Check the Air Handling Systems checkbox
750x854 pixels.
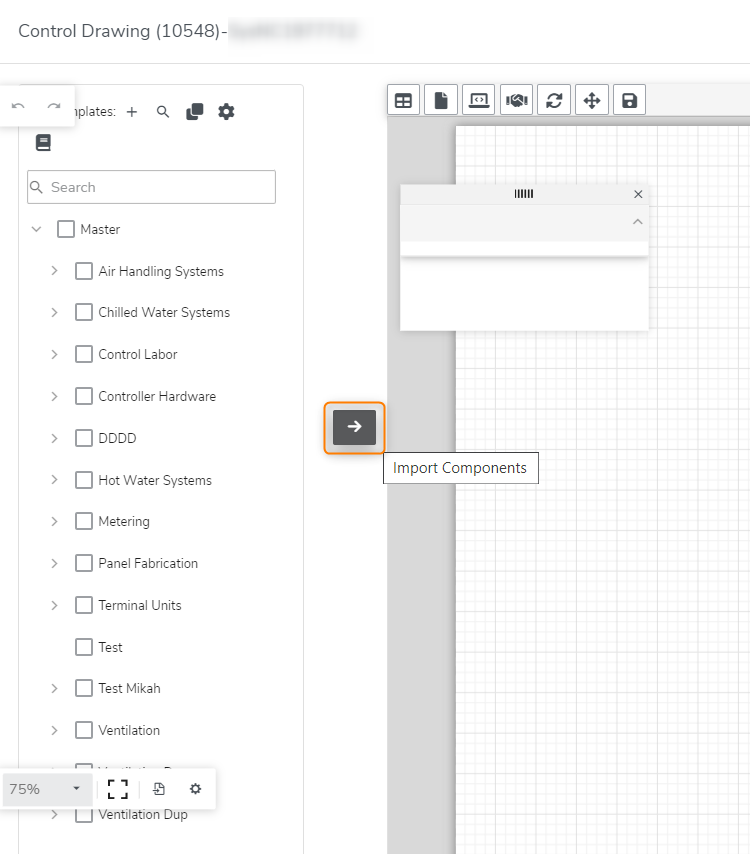click(84, 271)
